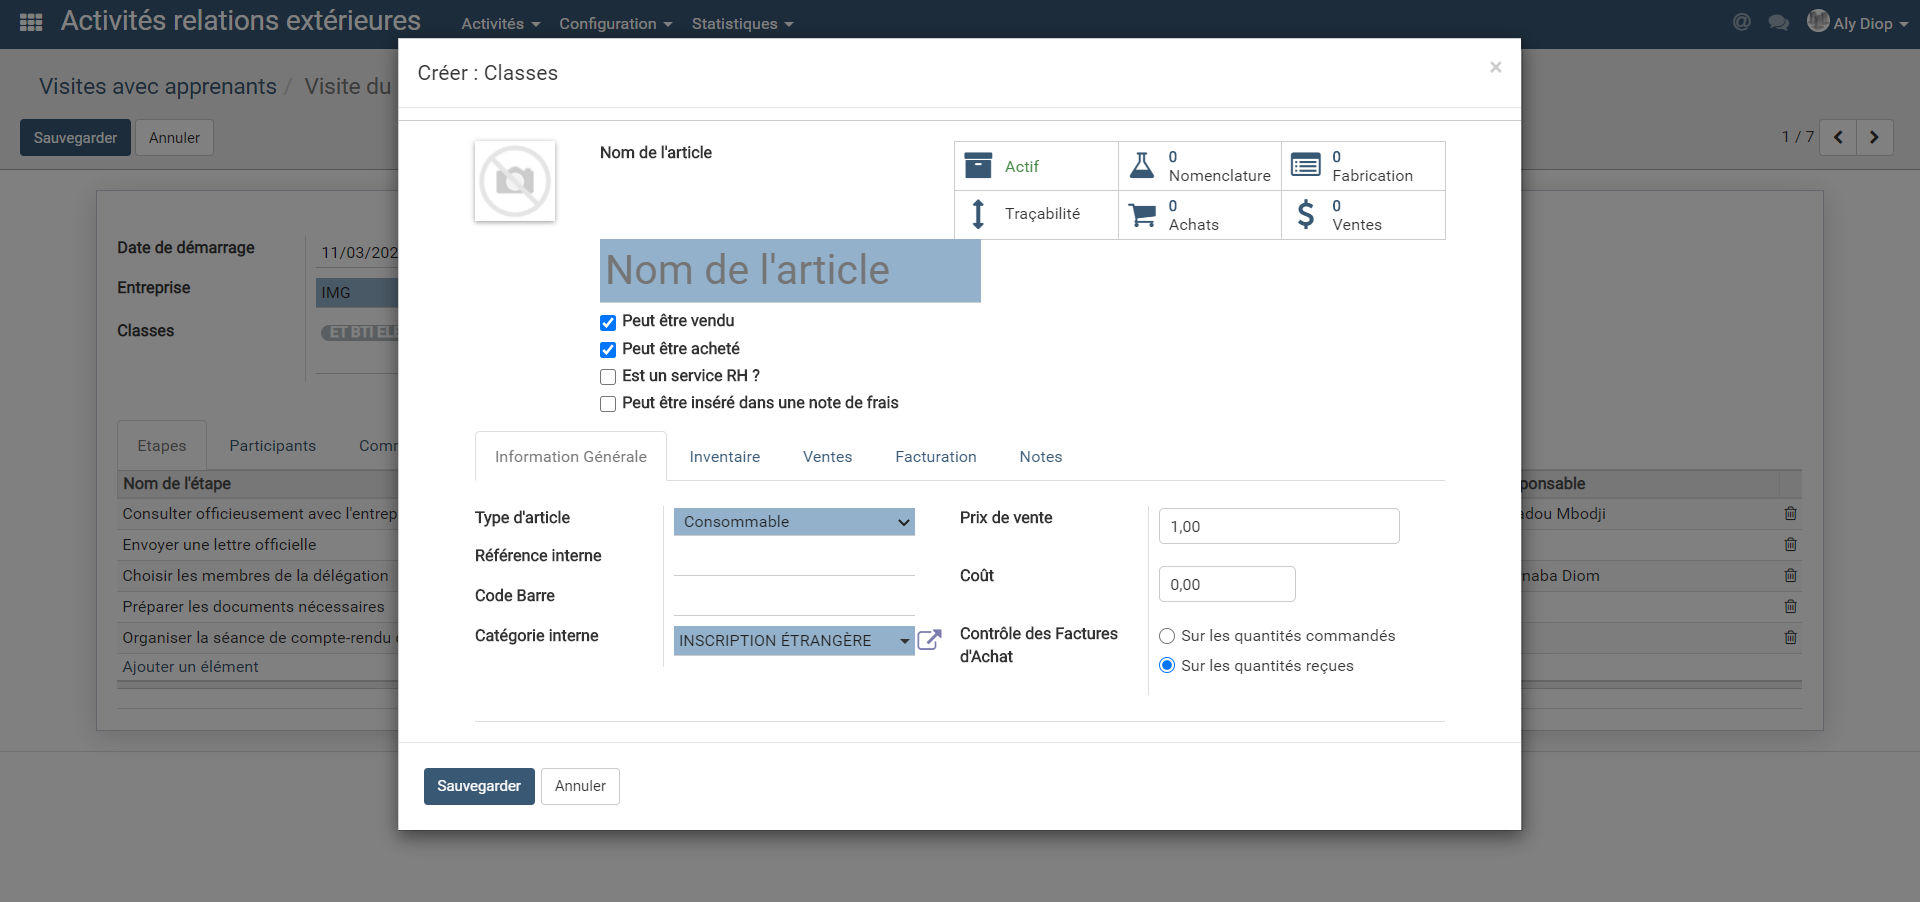Click the Actif archive box icon
Viewport: 1920px width, 902px height.
[978, 166]
